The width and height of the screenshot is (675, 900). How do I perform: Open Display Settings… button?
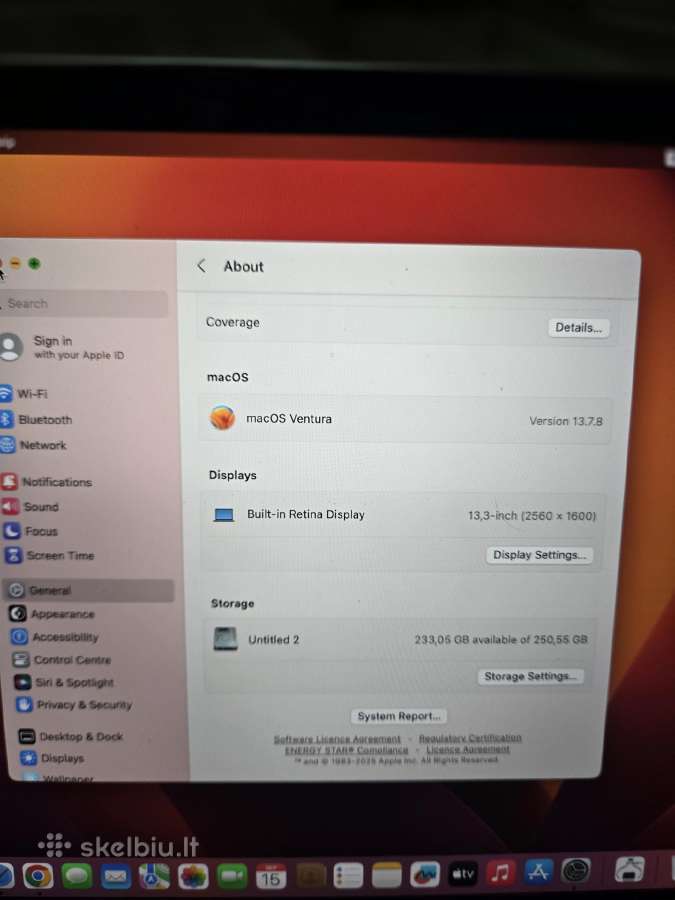539,555
